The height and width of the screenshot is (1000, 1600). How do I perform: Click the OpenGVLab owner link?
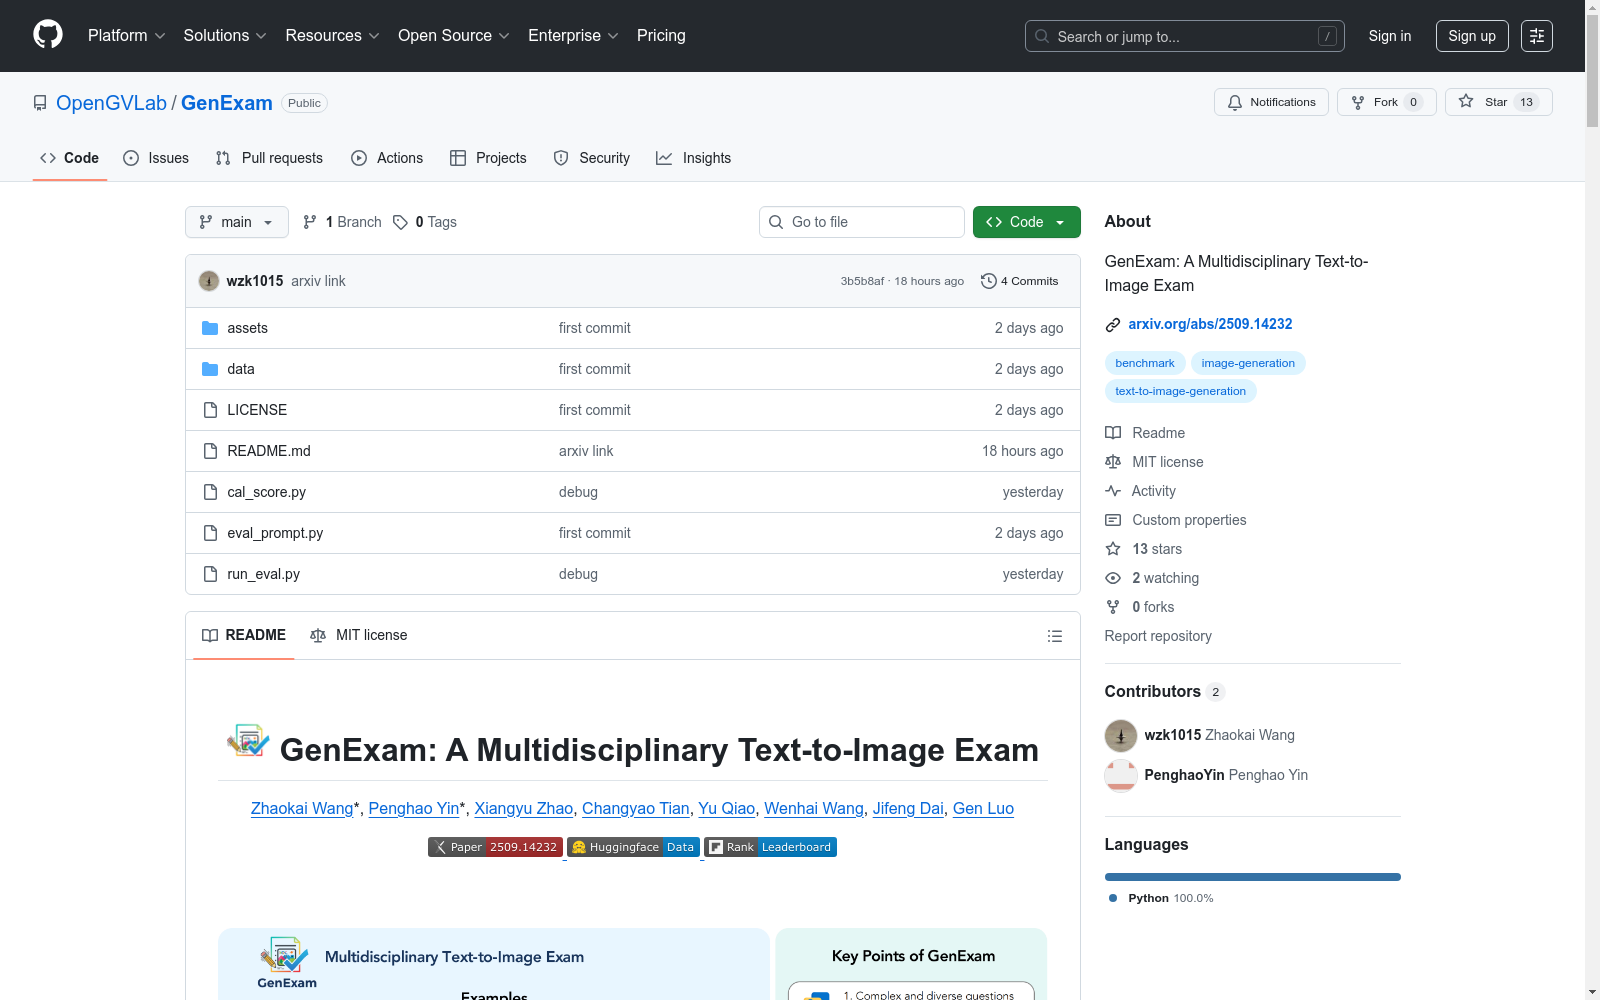point(111,103)
